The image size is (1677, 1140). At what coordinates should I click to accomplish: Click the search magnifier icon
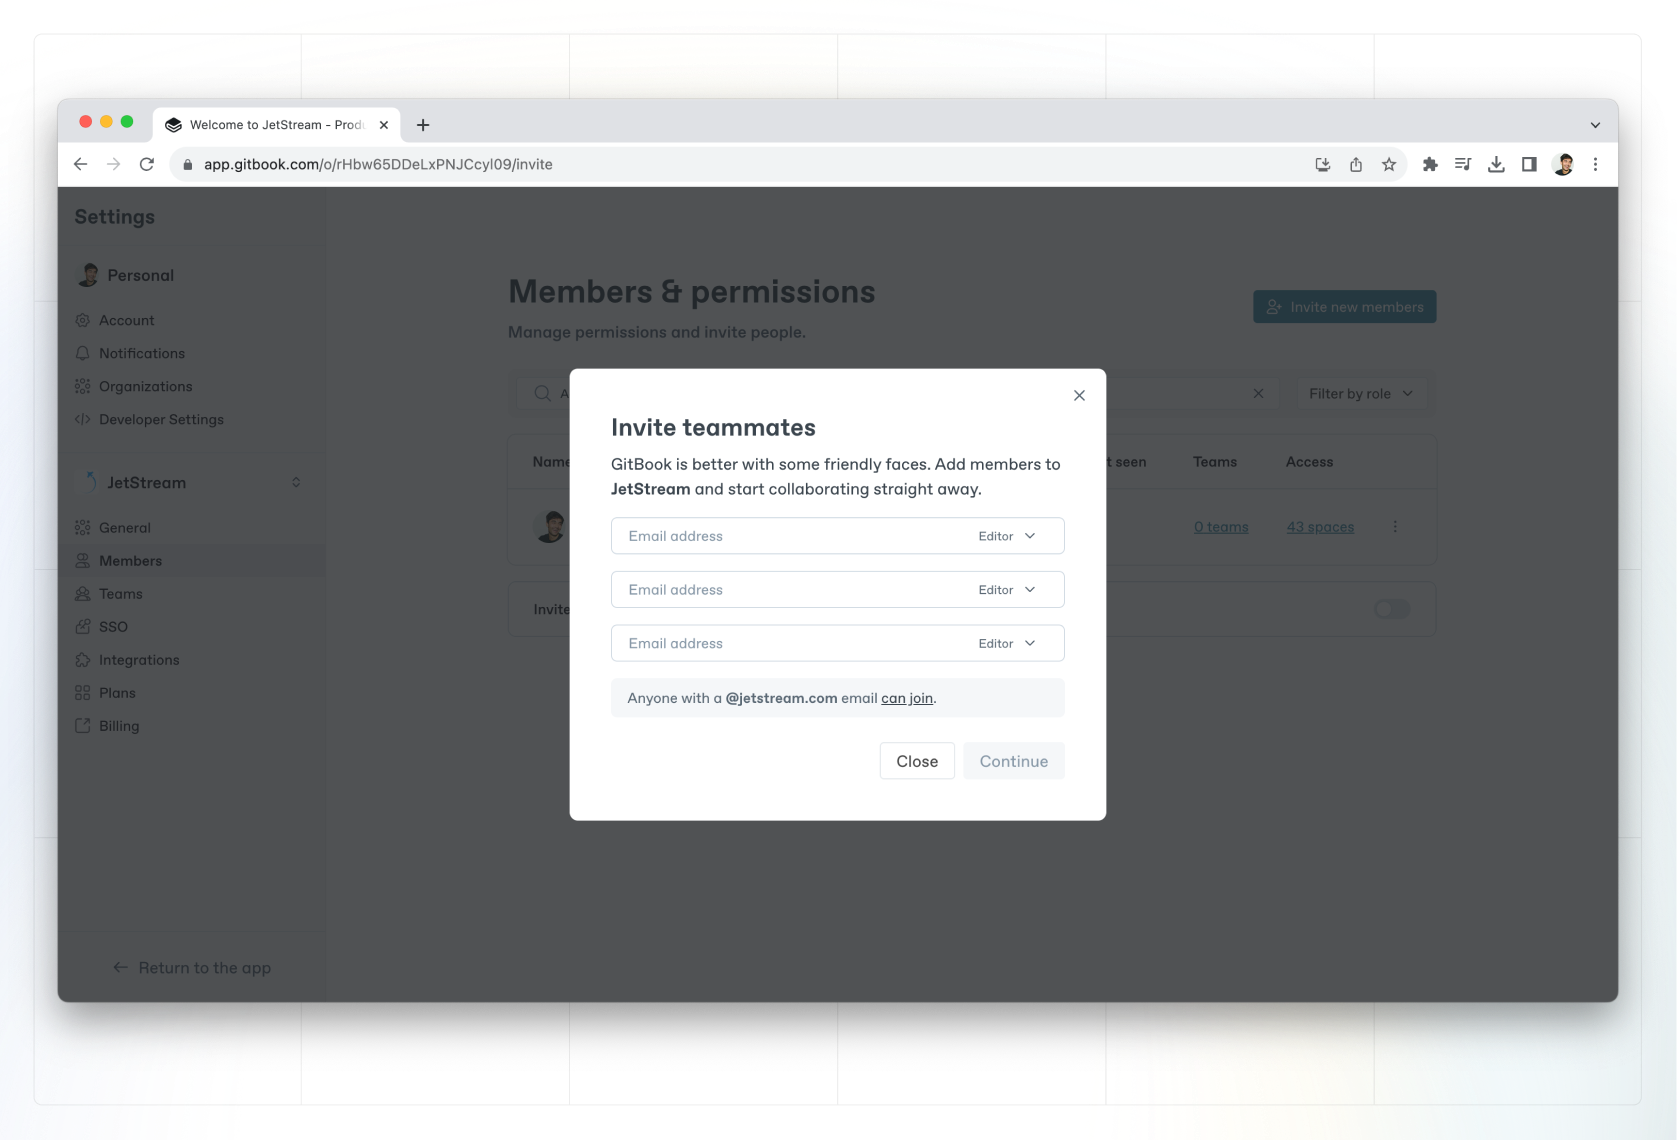pyautogui.click(x=542, y=394)
